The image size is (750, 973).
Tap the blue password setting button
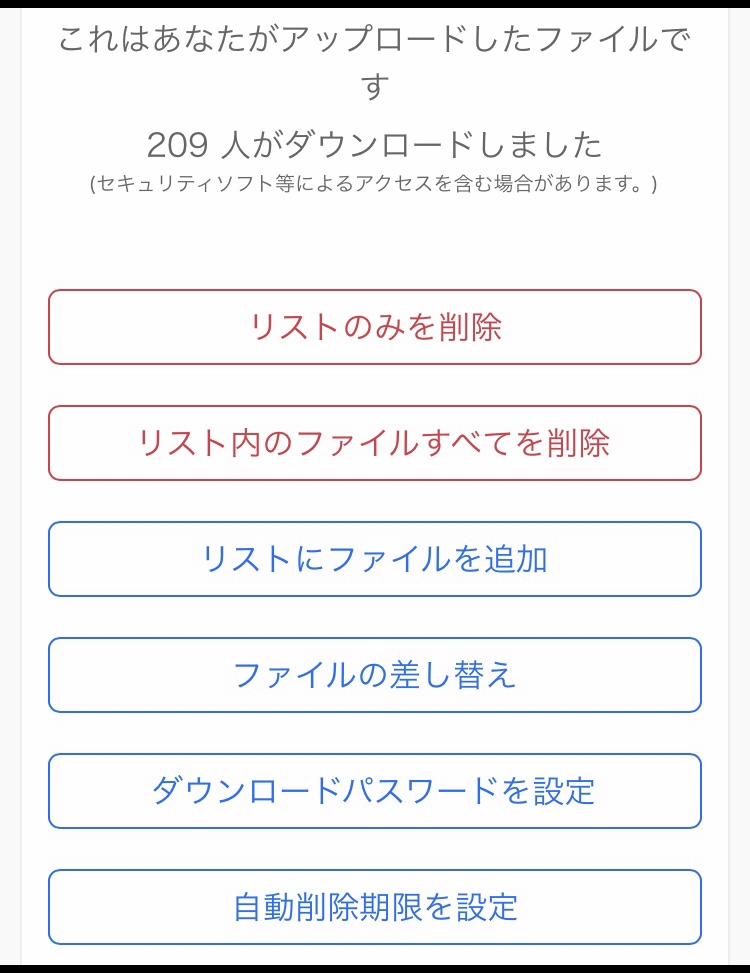pos(375,791)
